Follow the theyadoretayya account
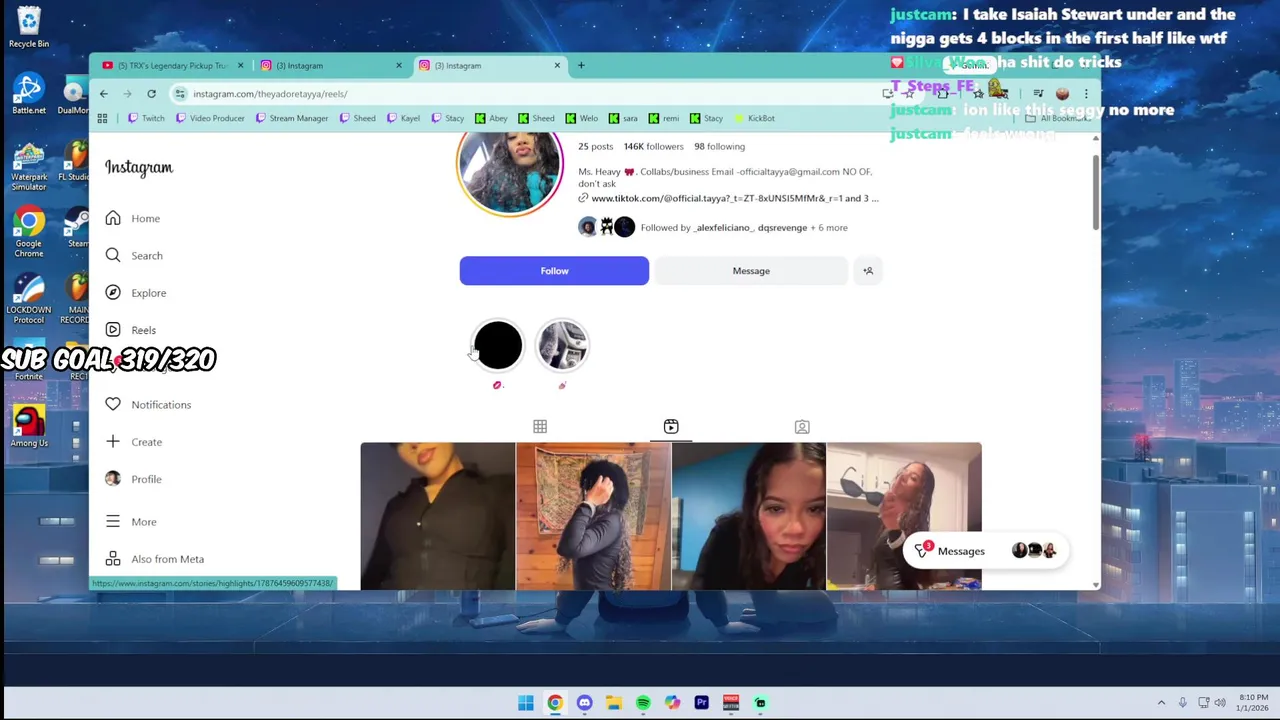Viewport: 1280px width, 720px height. (554, 271)
